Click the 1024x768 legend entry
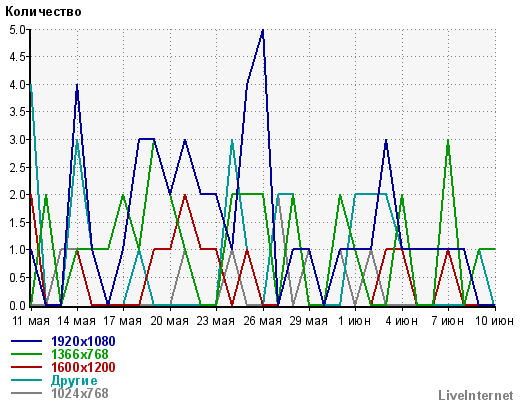520x405 pixels. click(x=80, y=393)
